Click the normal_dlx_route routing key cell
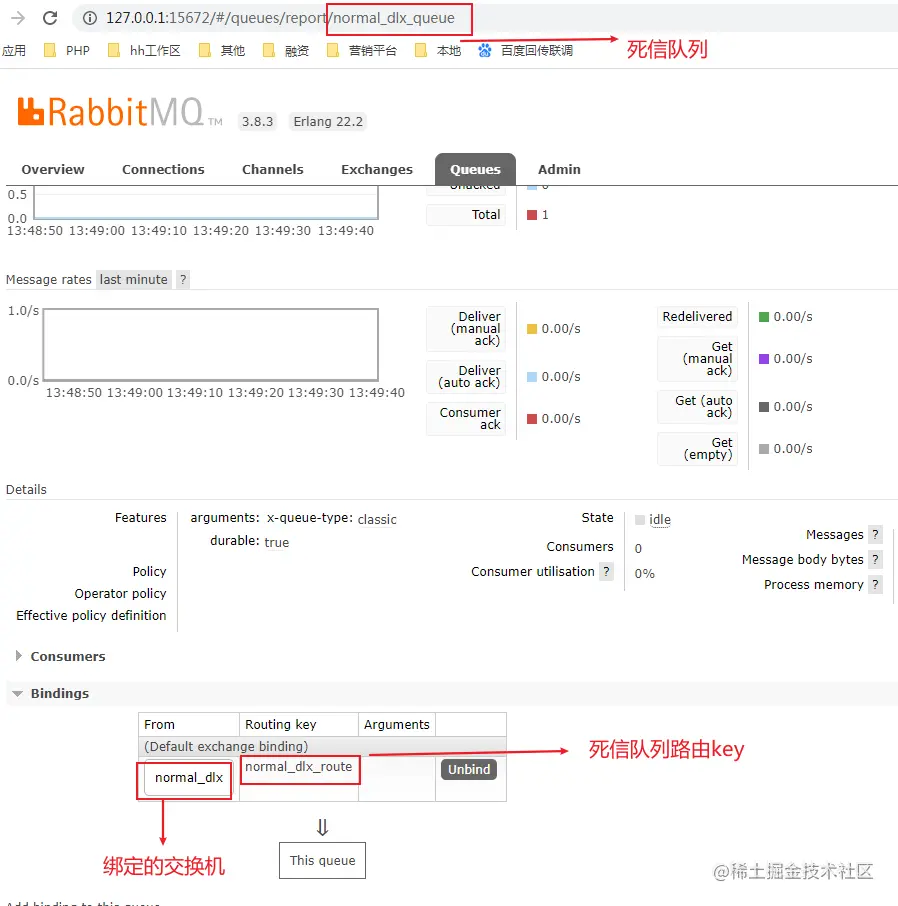The image size is (898, 906). point(299,767)
